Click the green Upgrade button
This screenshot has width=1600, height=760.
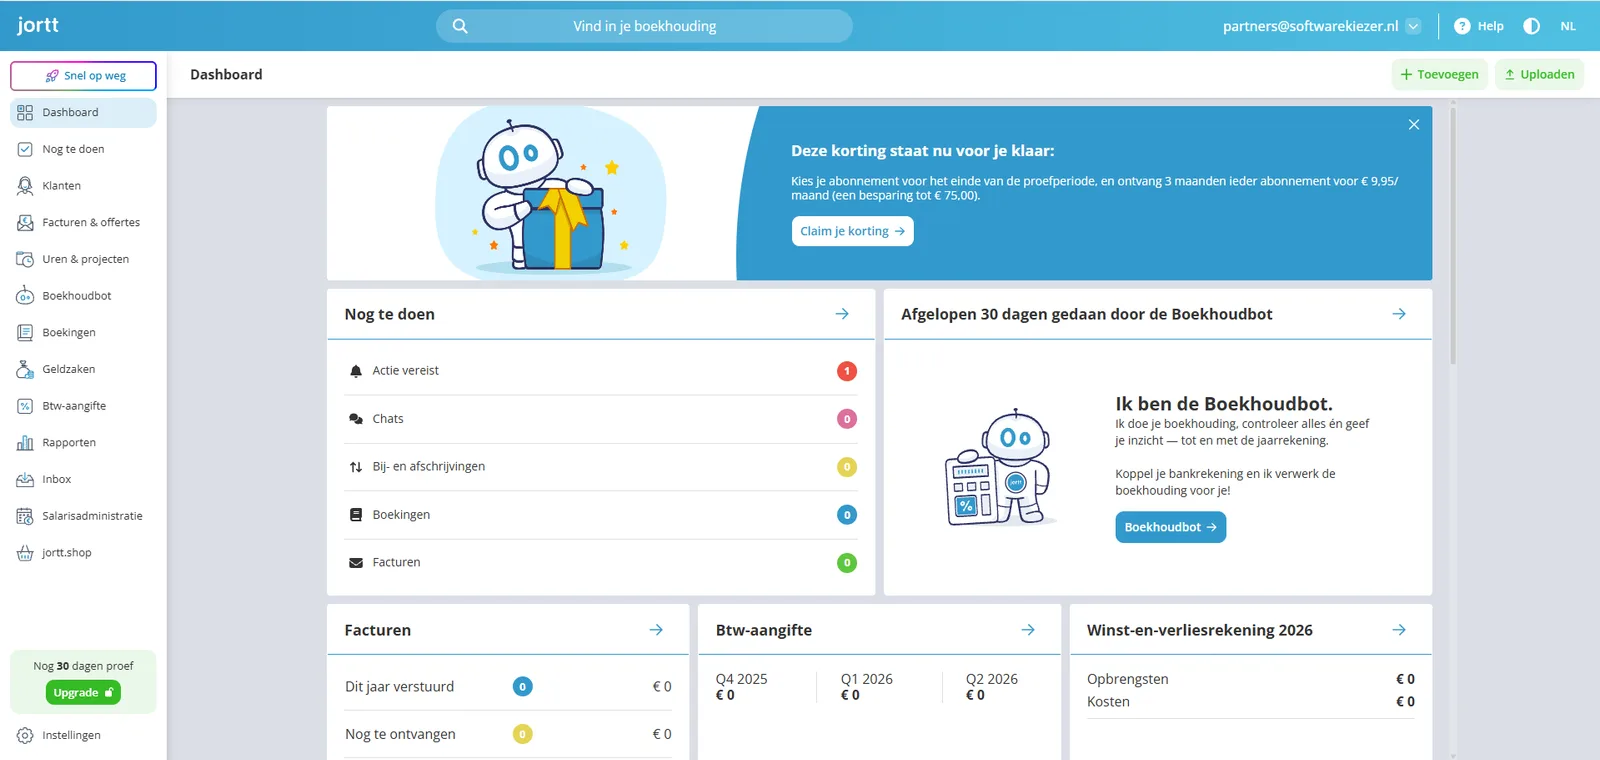click(83, 692)
